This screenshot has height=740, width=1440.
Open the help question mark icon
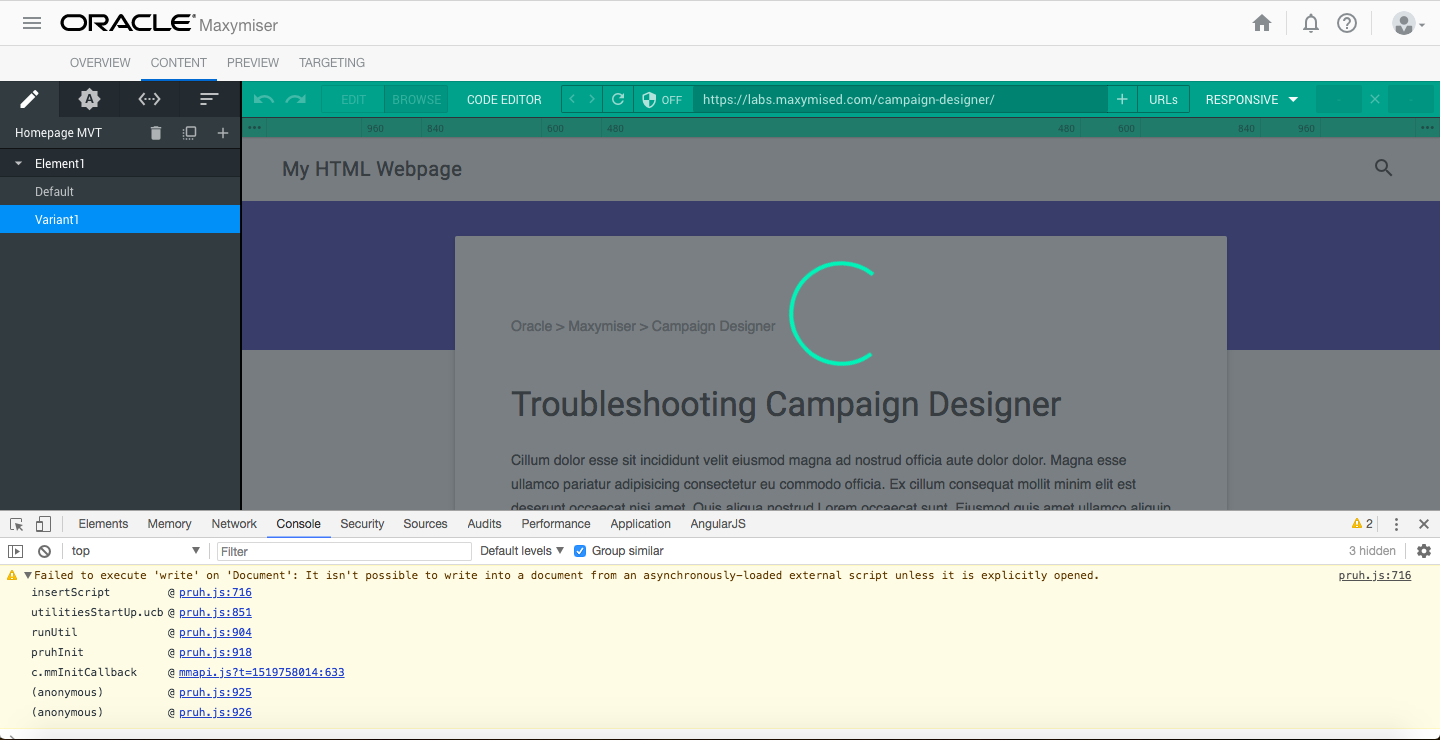(x=1347, y=23)
